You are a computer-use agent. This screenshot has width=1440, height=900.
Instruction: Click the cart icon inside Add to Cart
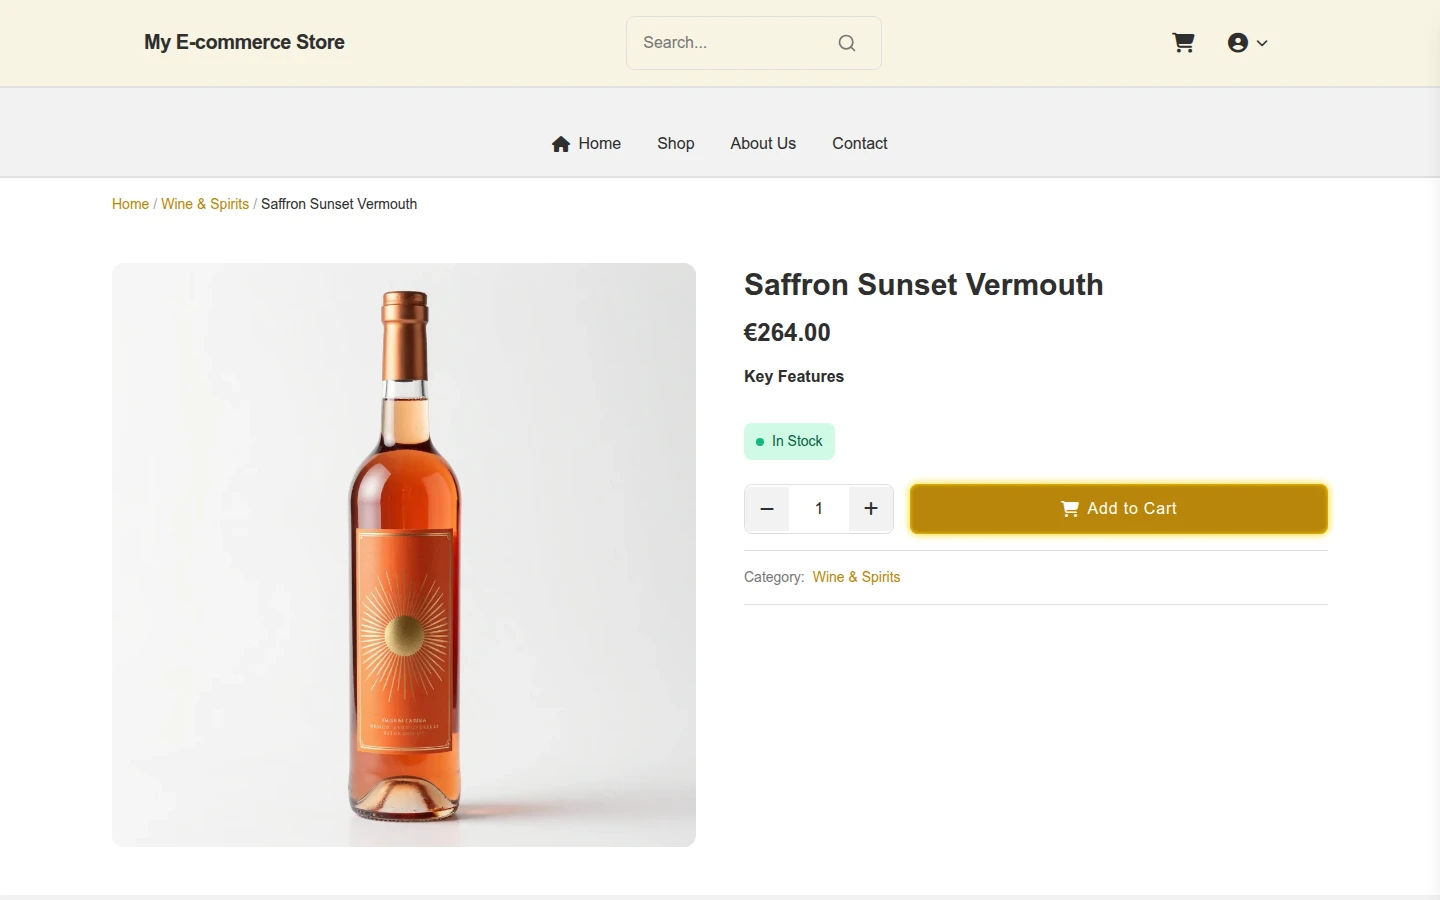click(x=1069, y=509)
